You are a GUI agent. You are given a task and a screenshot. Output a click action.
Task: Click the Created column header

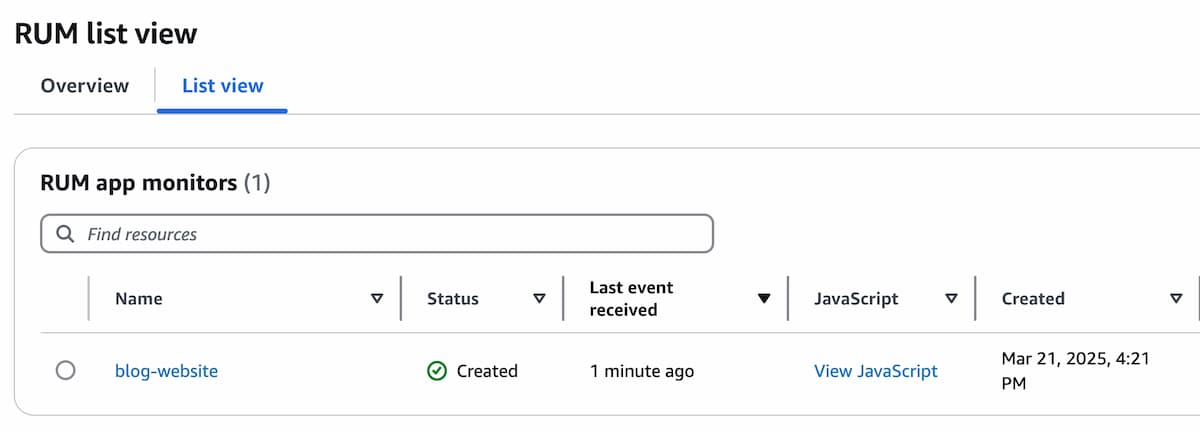coord(1033,299)
